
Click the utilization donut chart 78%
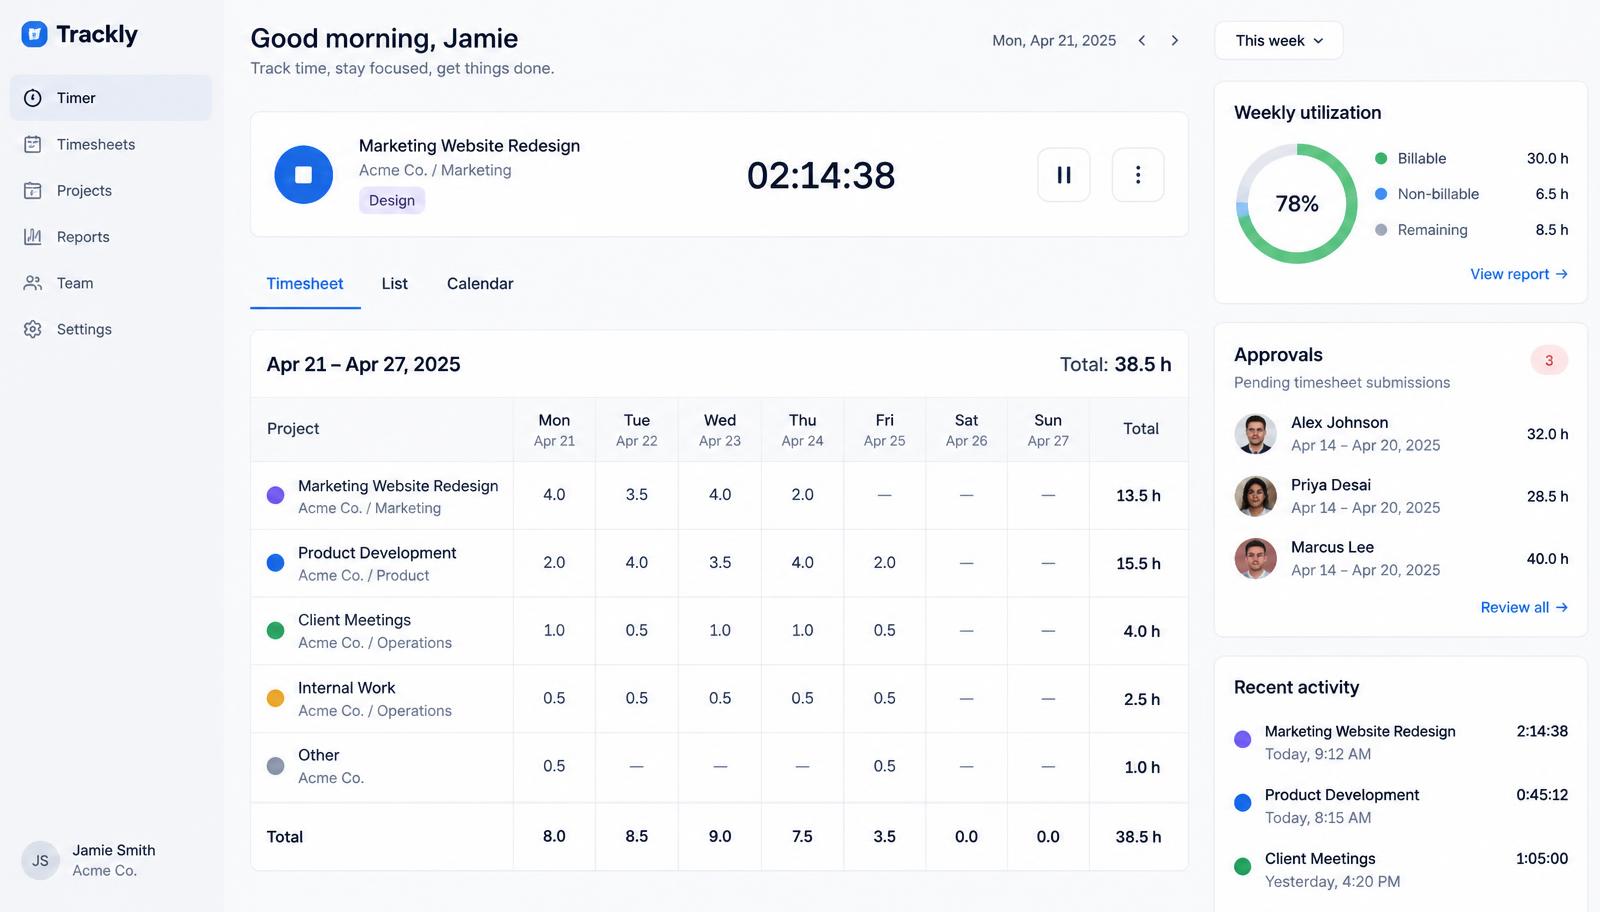pyautogui.click(x=1297, y=204)
